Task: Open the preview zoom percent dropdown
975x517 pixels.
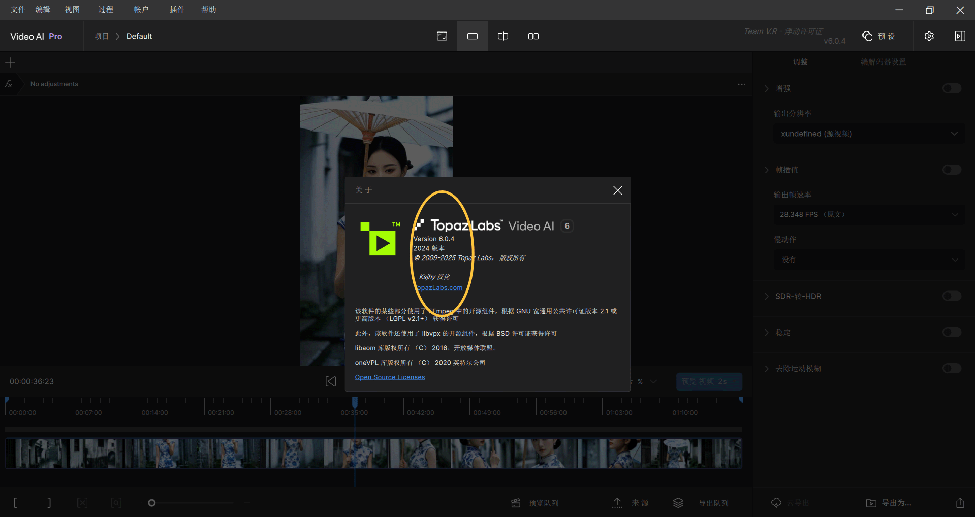Action: click(644, 381)
